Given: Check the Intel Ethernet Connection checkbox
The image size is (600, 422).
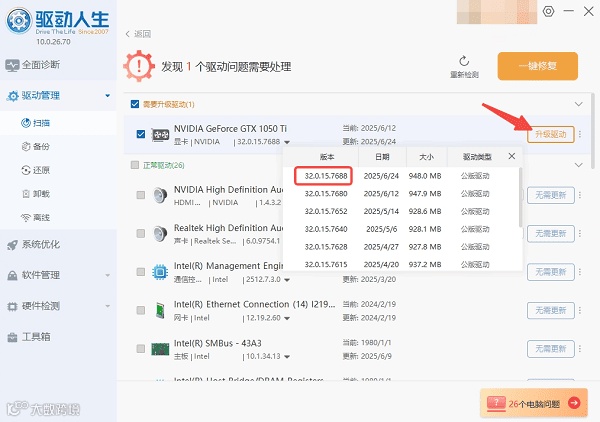Looking at the screenshot, I should (141, 310).
